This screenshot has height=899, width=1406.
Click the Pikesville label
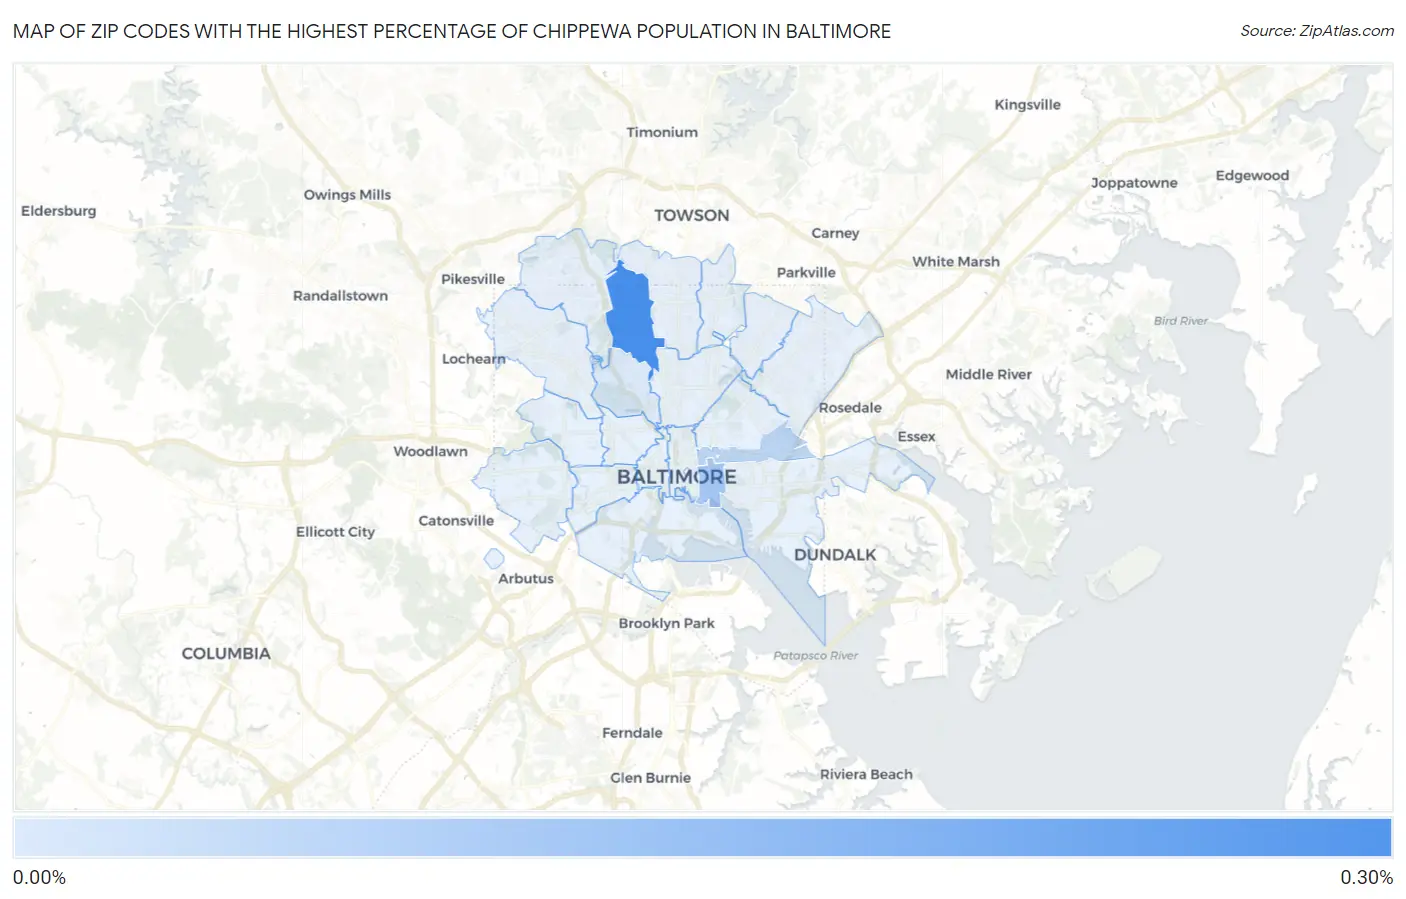(473, 279)
